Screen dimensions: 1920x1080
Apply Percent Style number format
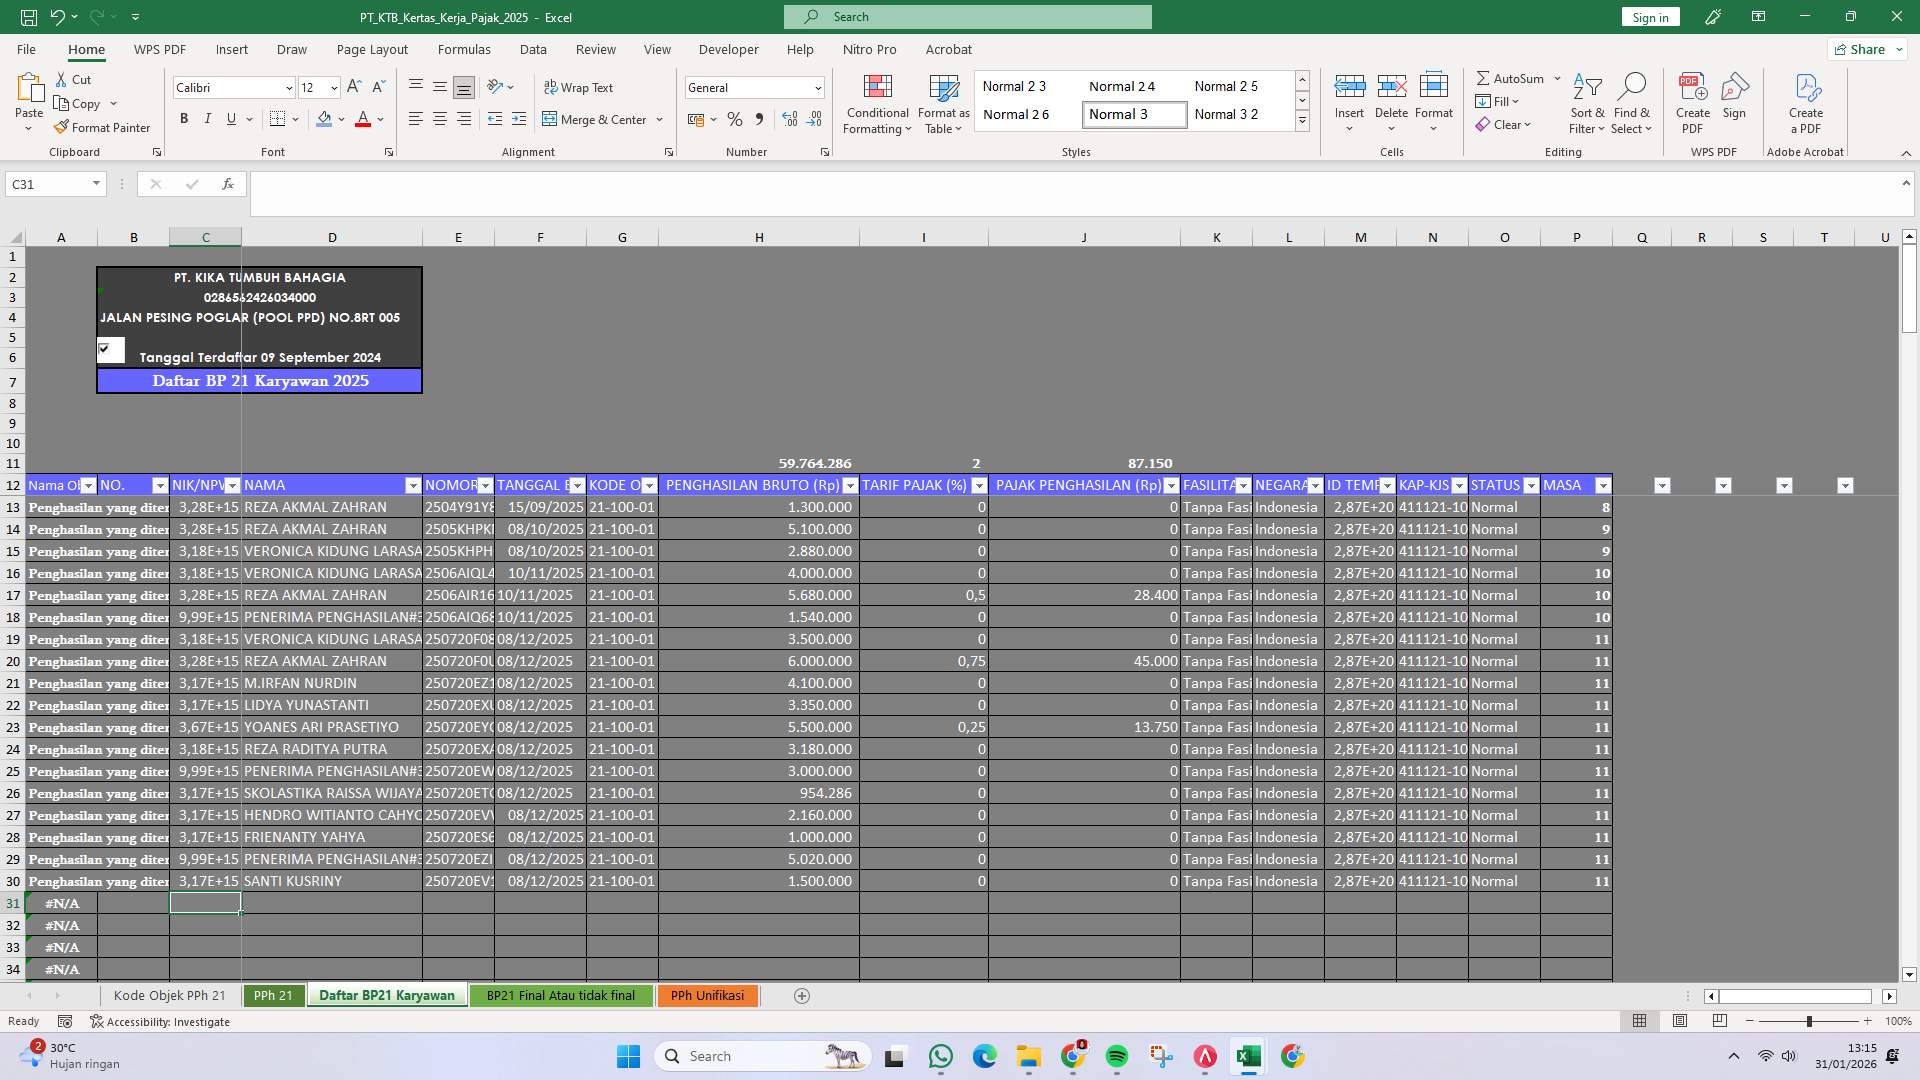(735, 119)
